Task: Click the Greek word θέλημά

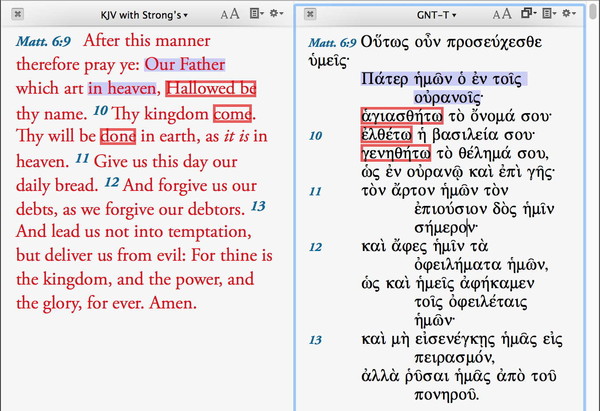Action: click(x=486, y=153)
